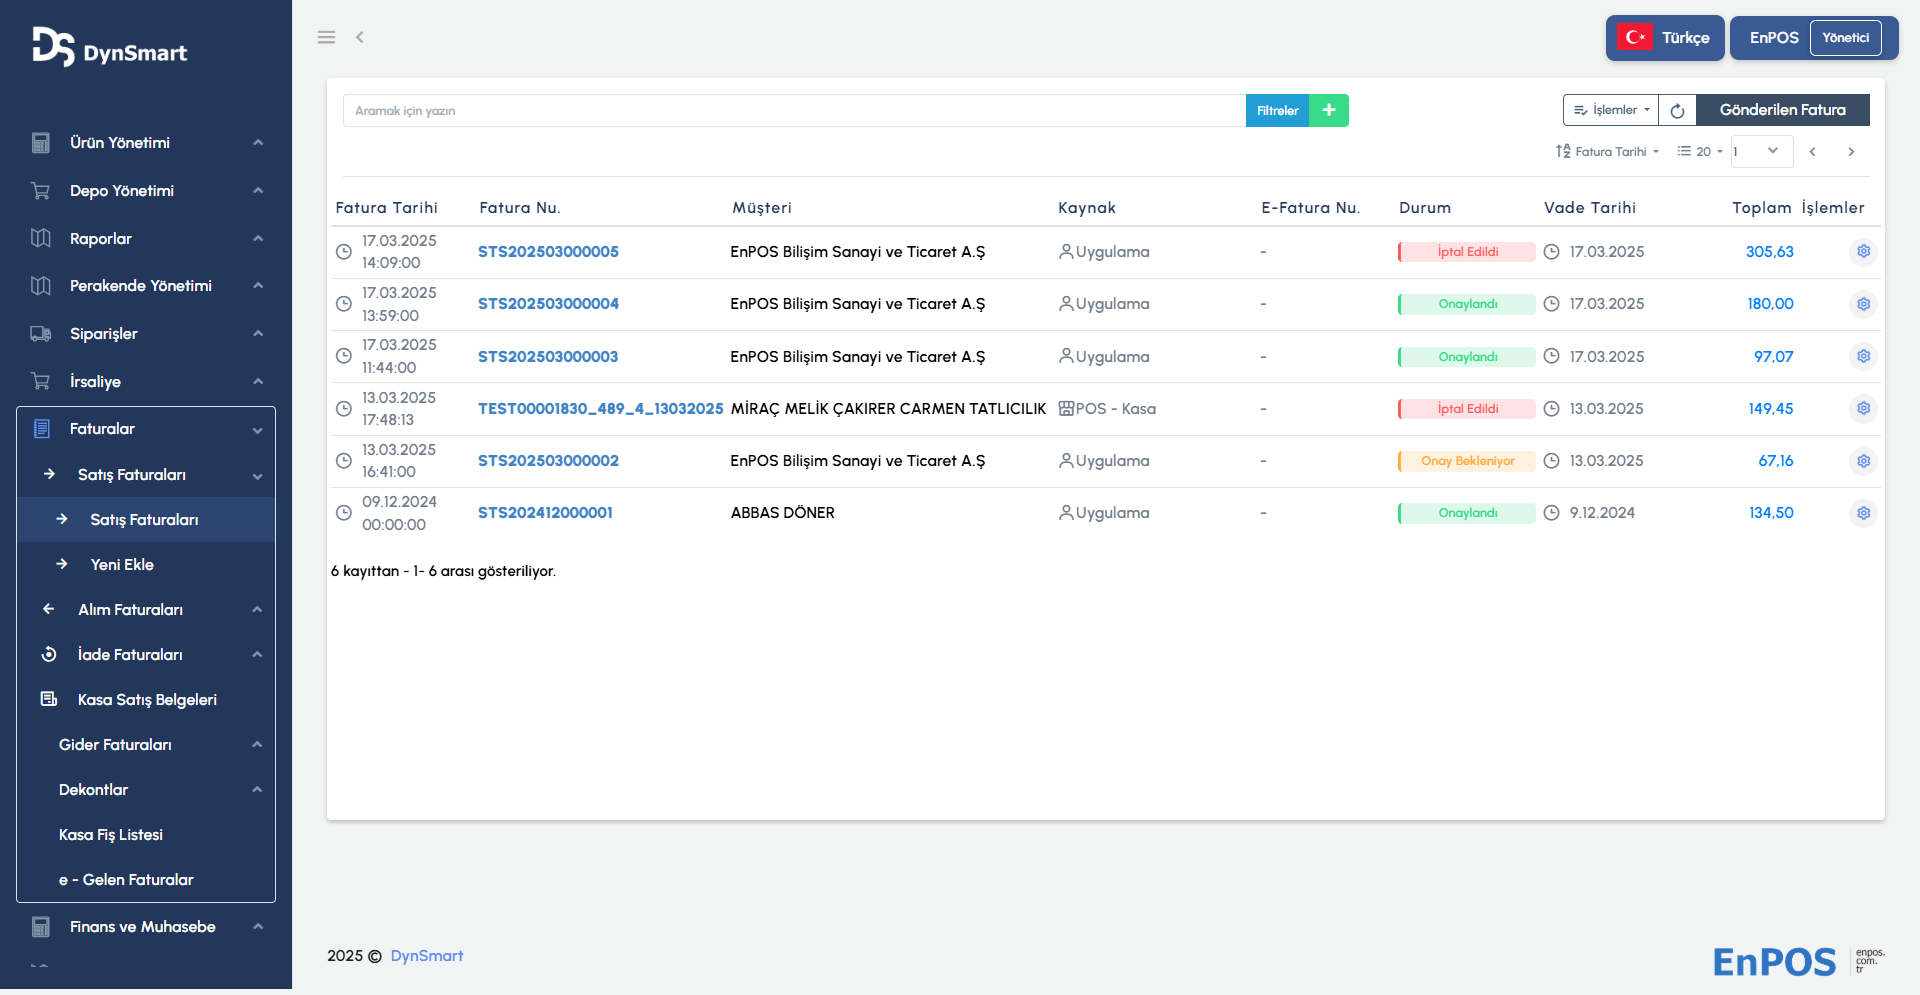This screenshot has height=995, width=1920.
Task: Go to previous page arrow
Action: (x=1812, y=152)
